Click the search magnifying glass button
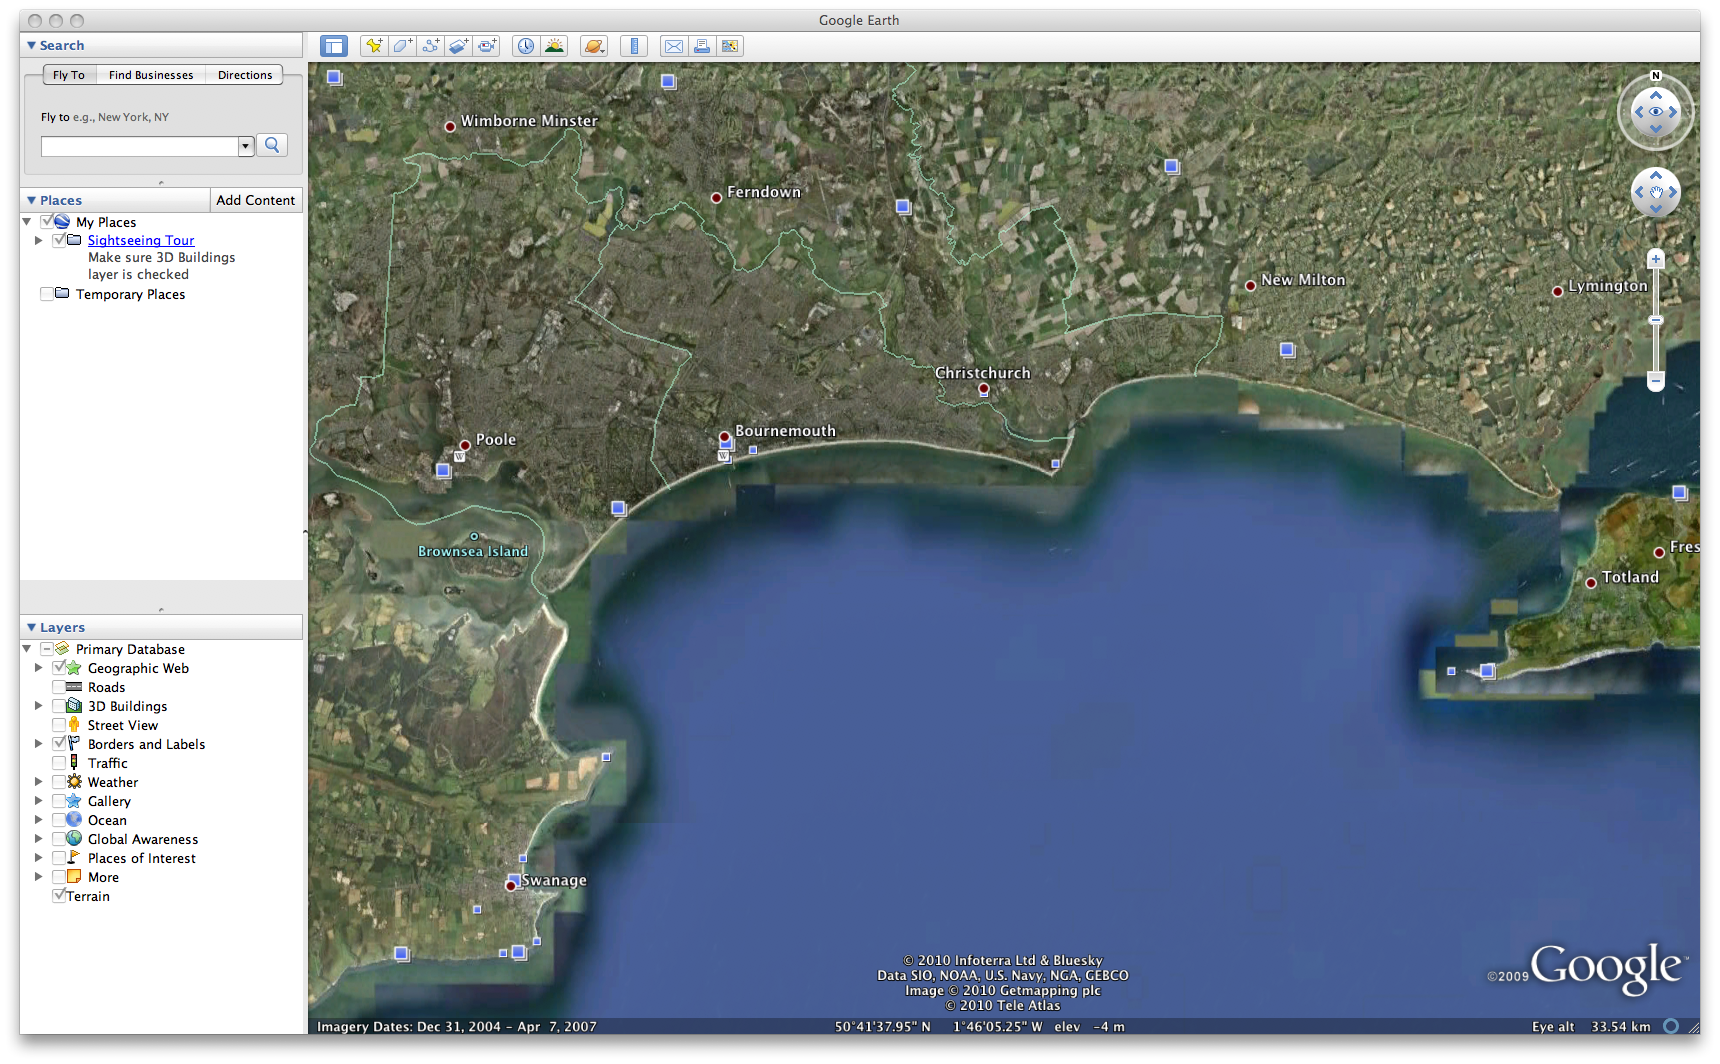 (272, 145)
